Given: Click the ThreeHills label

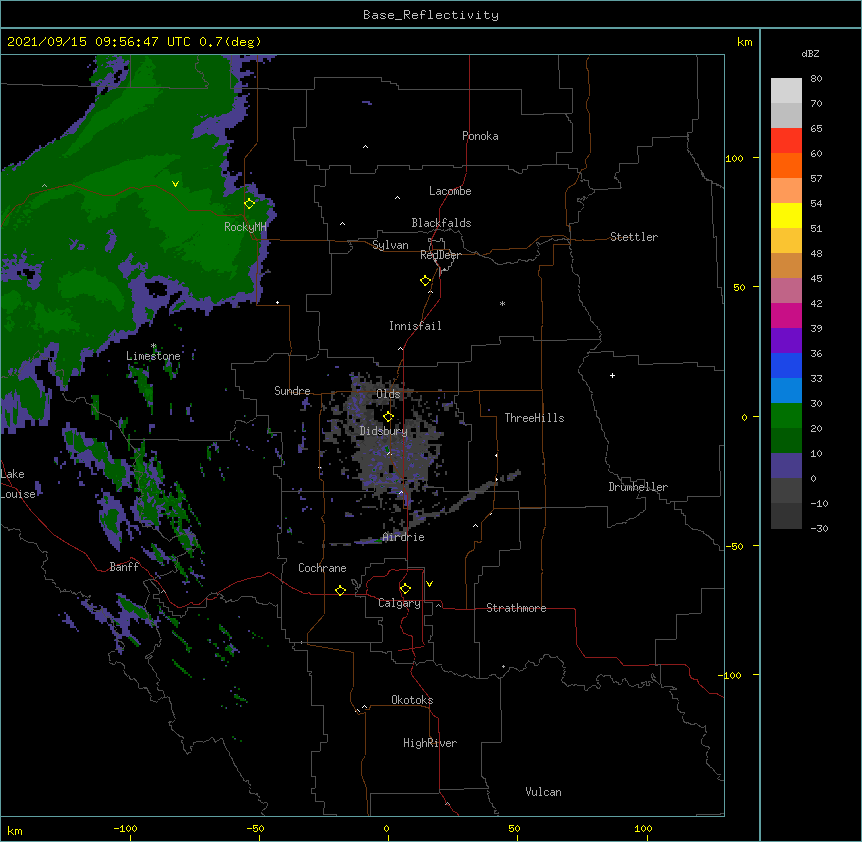Looking at the screenshot, I should [534, 418].
